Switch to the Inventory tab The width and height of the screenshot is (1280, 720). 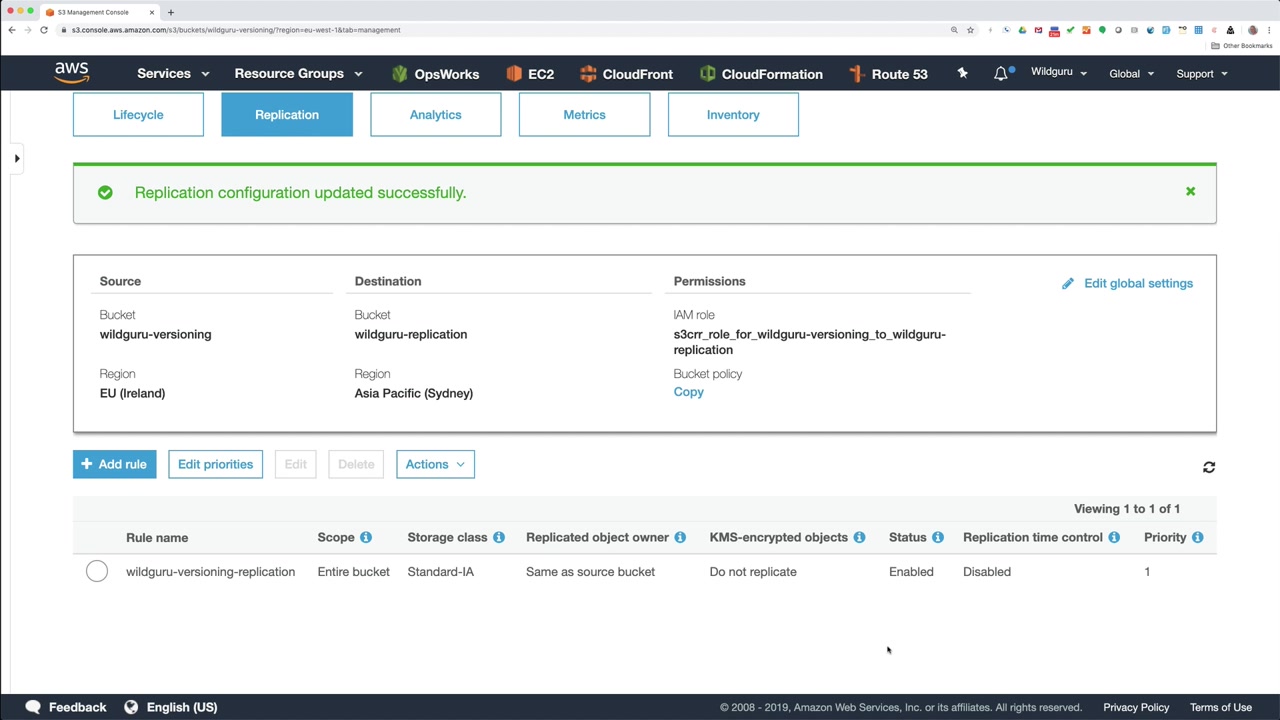click(x=733, y=114)
